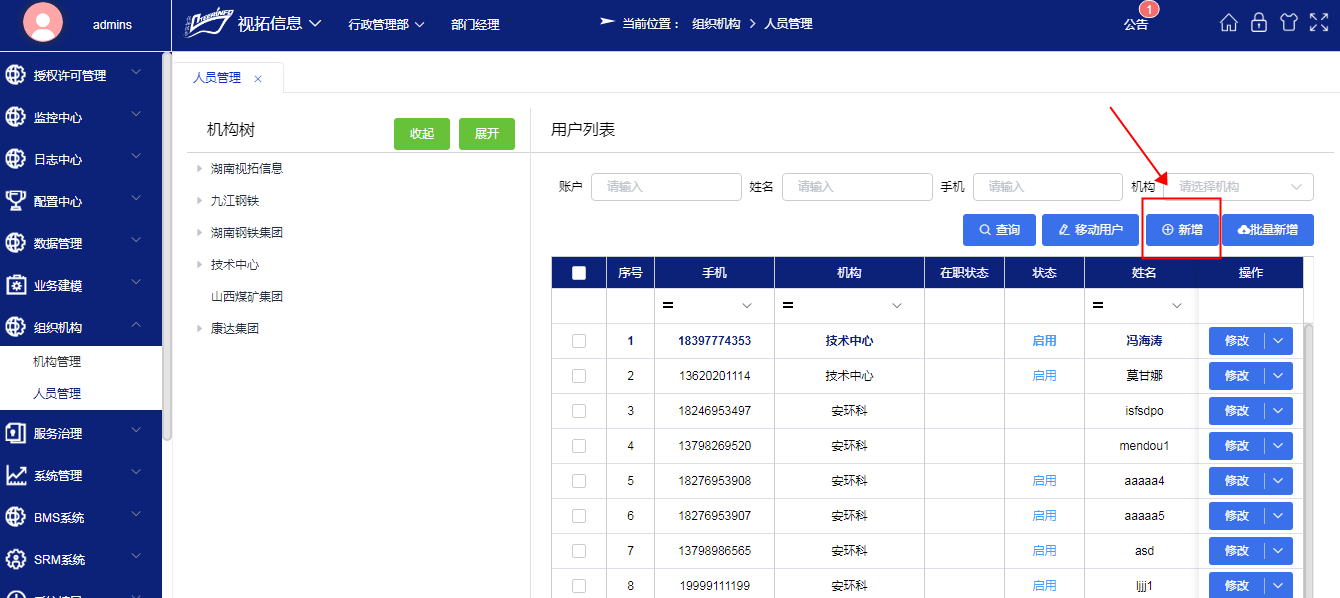Screen dimensions: 1340x598
Task: Open the 请选择机构 dropdown
Action: (x=1238, y=187)
